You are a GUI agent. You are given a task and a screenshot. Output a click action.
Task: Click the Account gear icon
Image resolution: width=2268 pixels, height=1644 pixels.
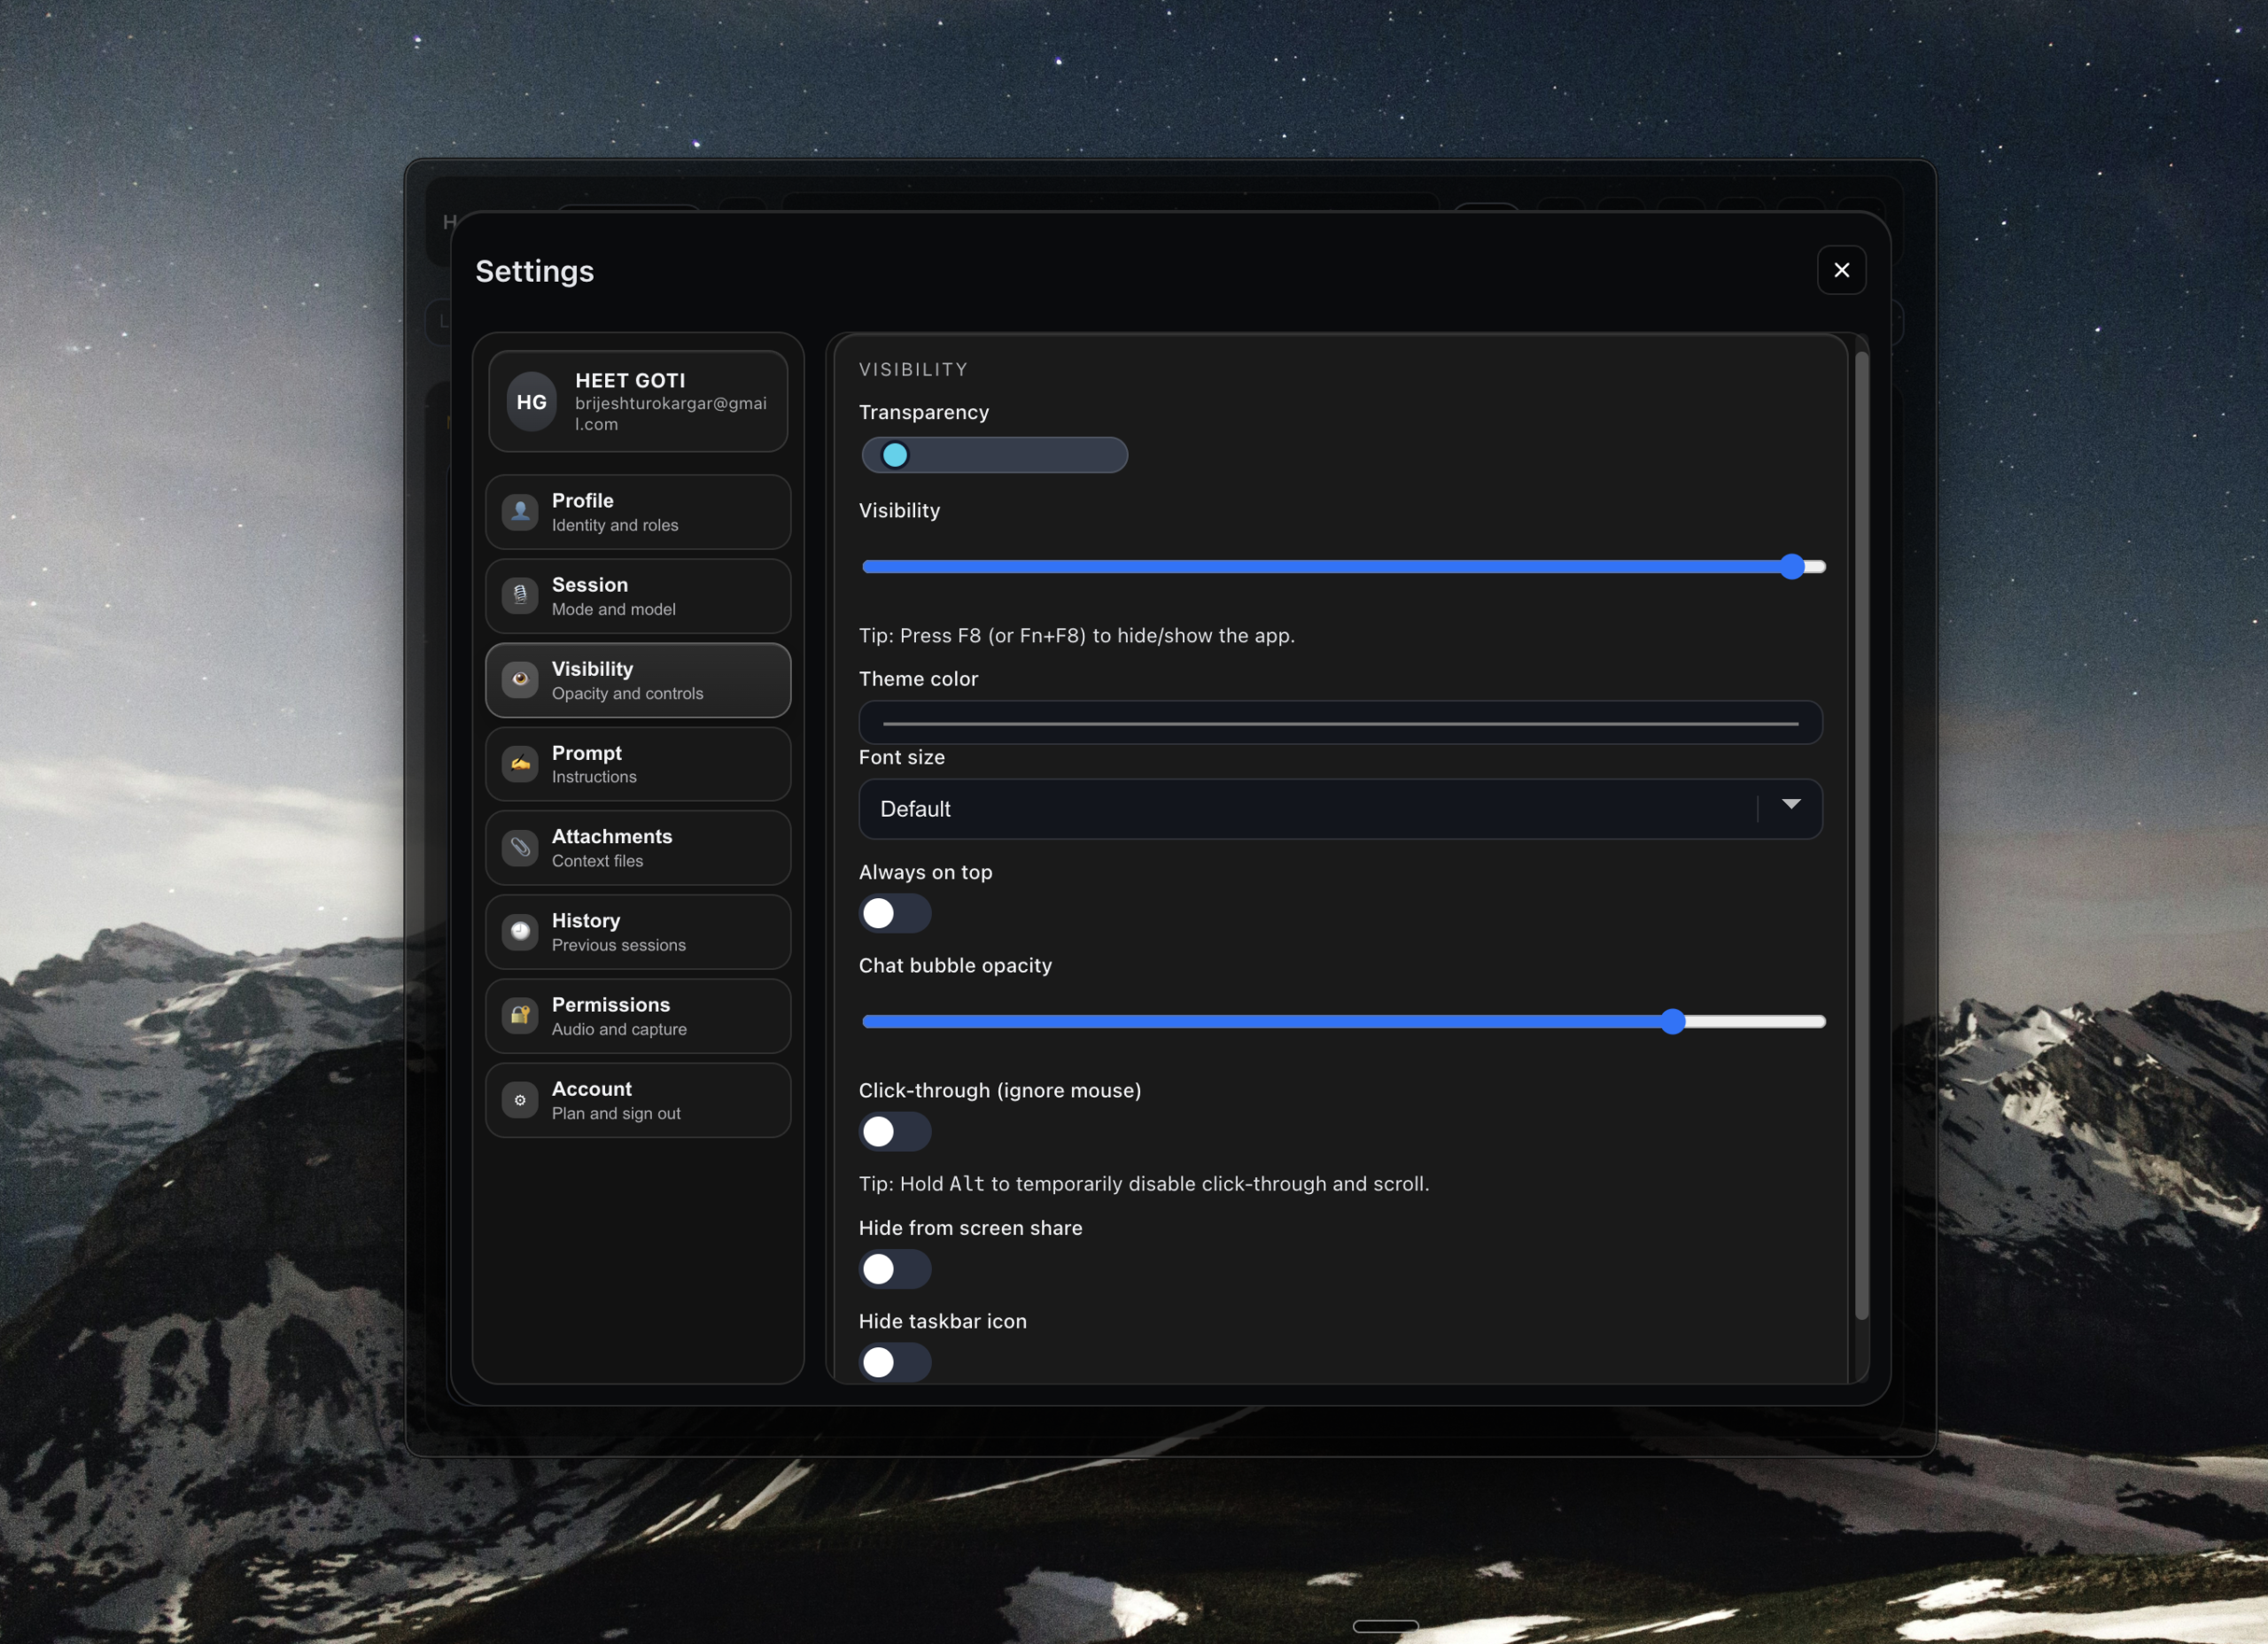point(520,1100)
